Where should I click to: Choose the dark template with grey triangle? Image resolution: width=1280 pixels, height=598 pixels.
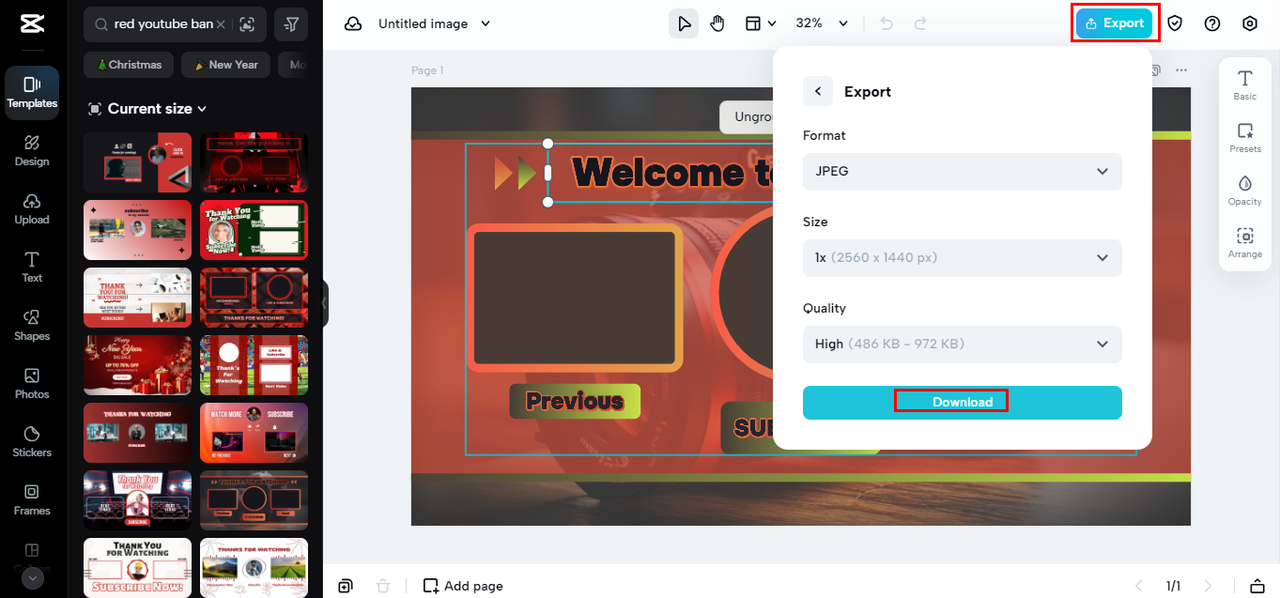137,162
